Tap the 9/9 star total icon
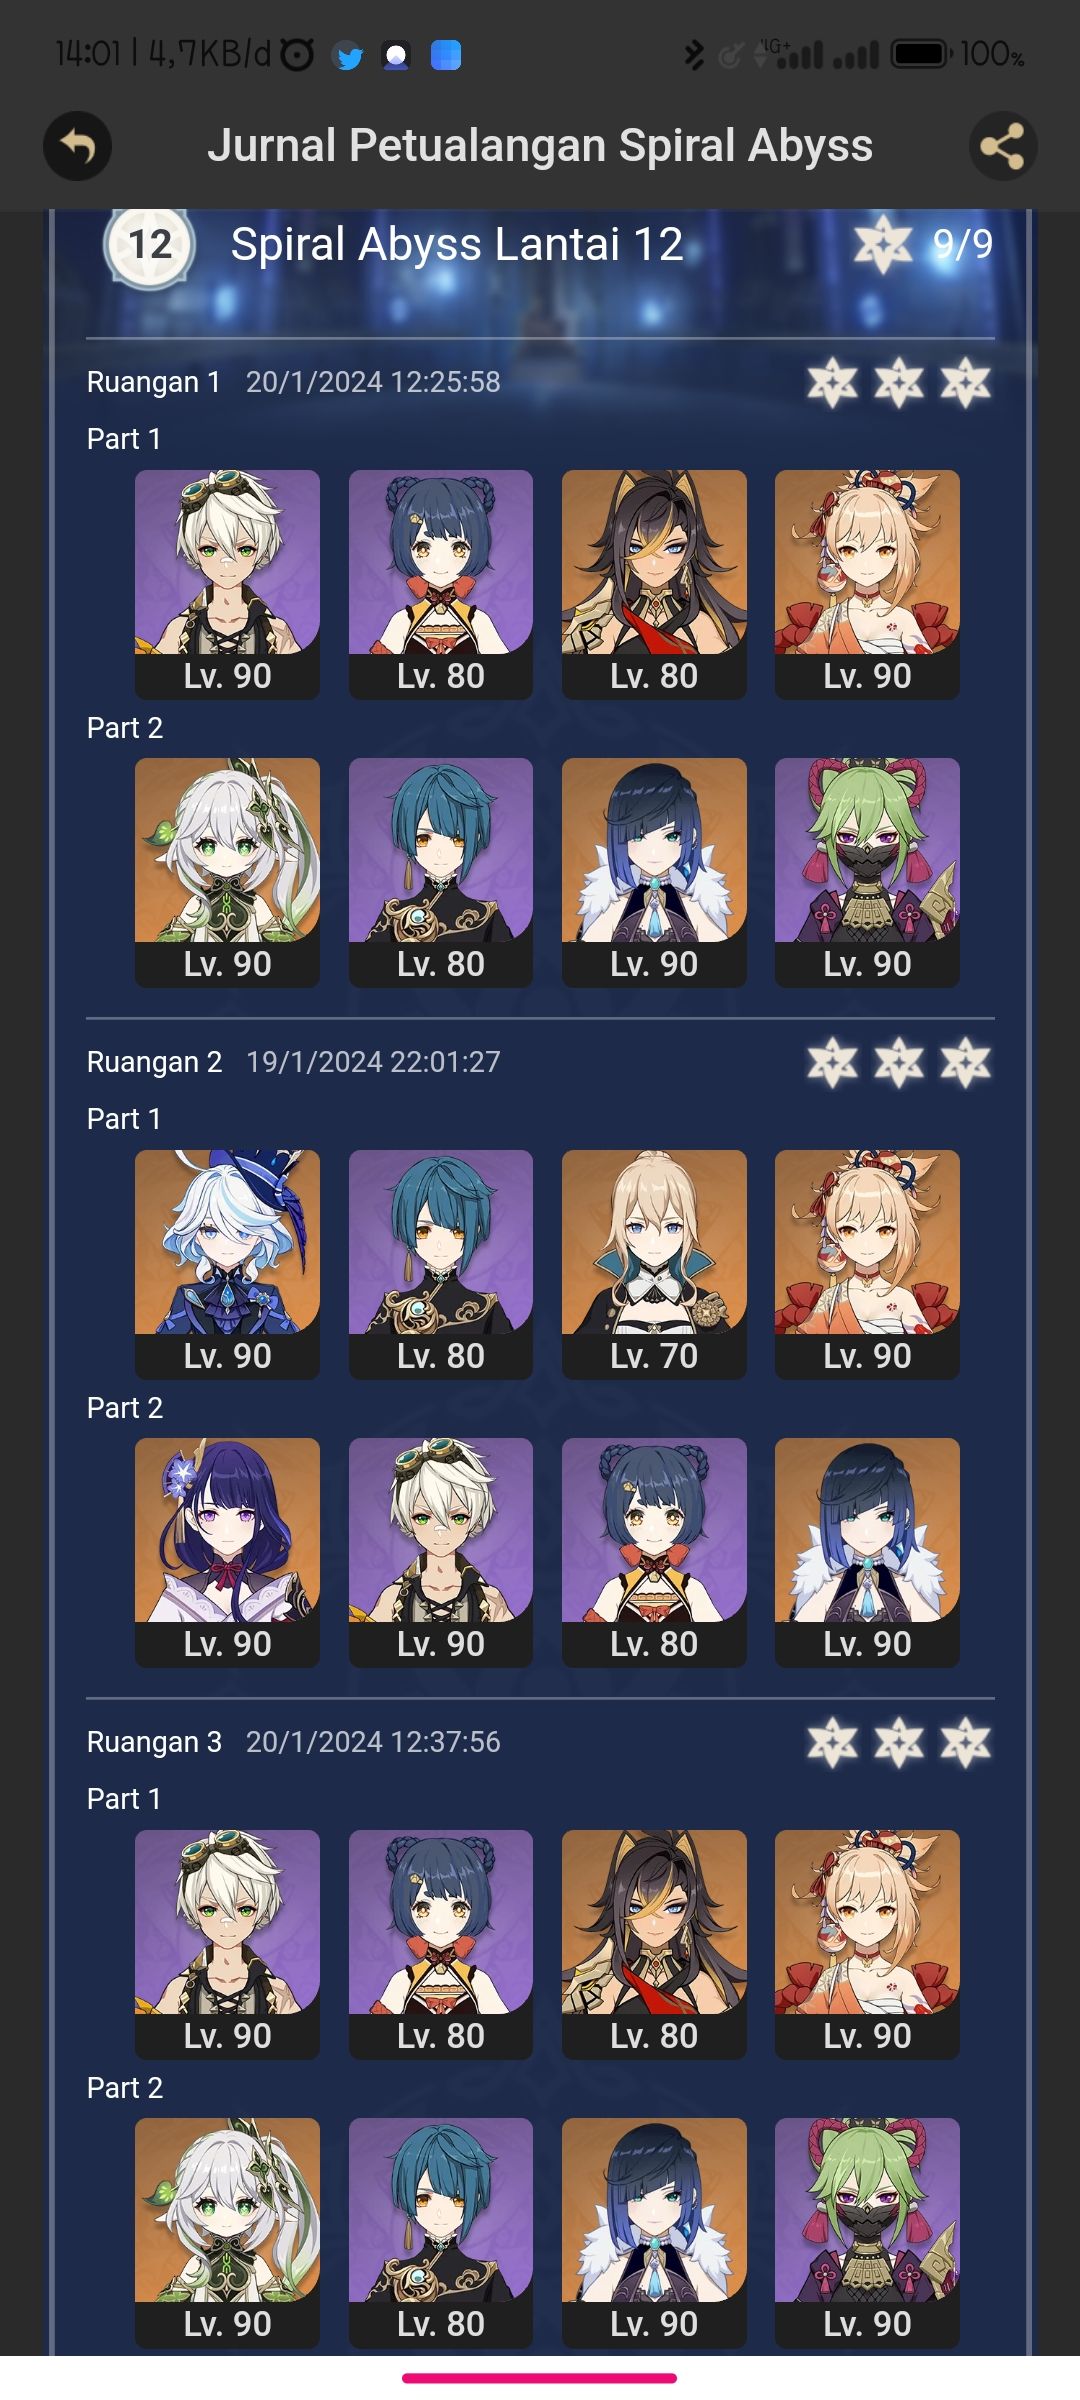The image size is (1080, 2400). [x=882, y=244]
